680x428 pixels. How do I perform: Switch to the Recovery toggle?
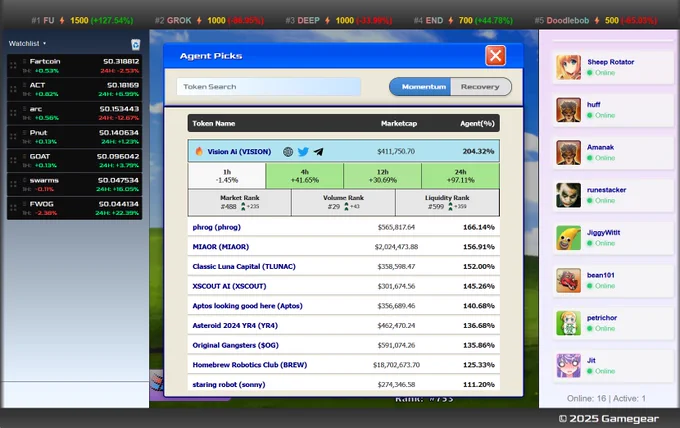(x=481, y=87)
